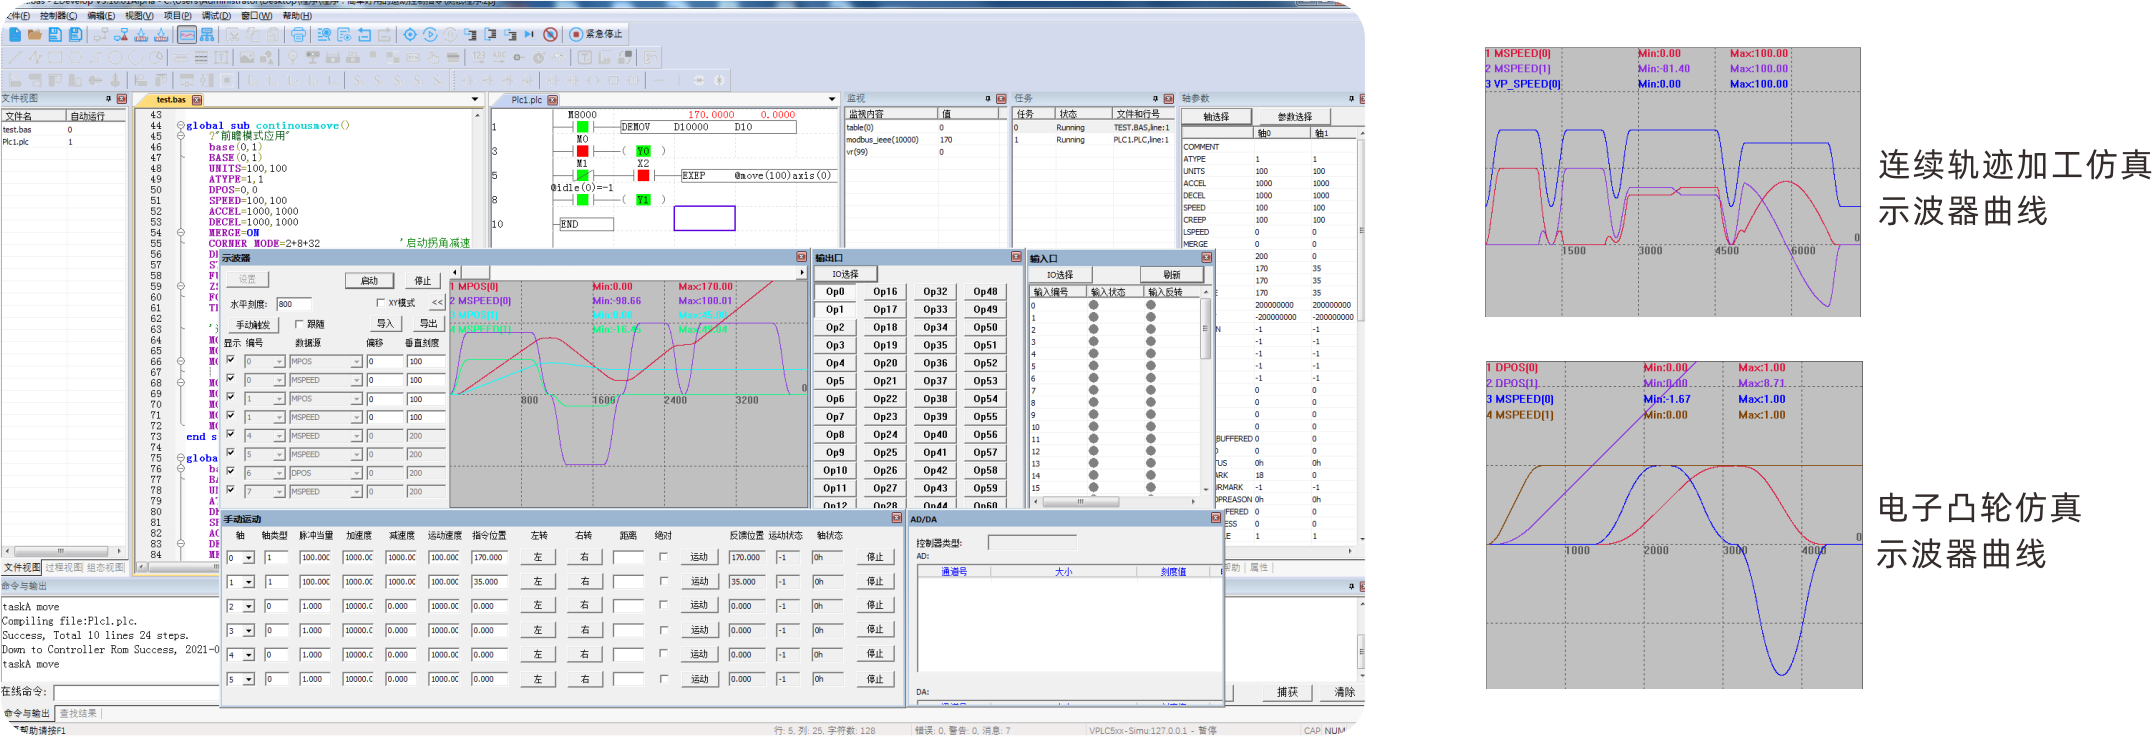
Task: Click the emergency stop 紧急停止 button
Action: pyautogui.click(x=596, y=34)
